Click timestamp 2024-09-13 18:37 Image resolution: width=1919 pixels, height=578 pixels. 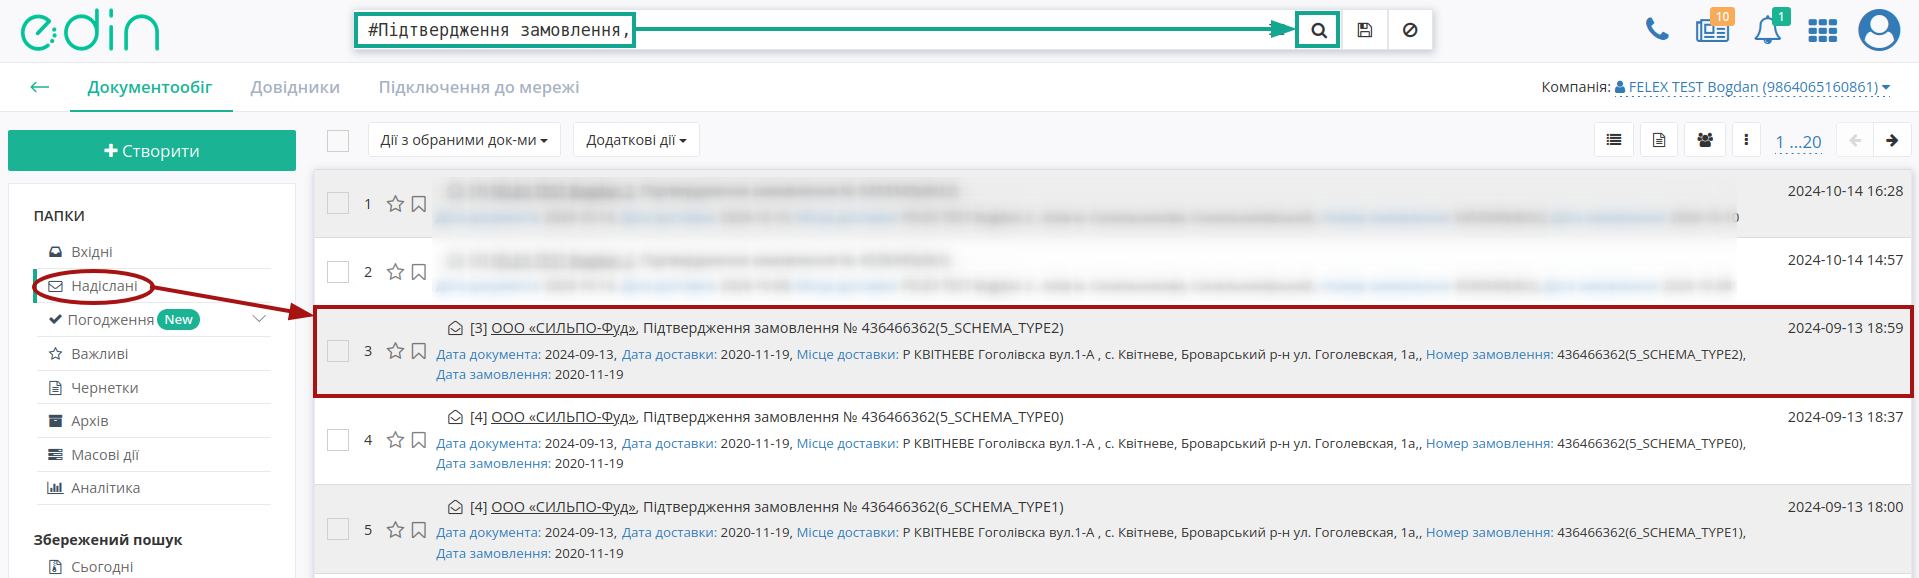1845,417
